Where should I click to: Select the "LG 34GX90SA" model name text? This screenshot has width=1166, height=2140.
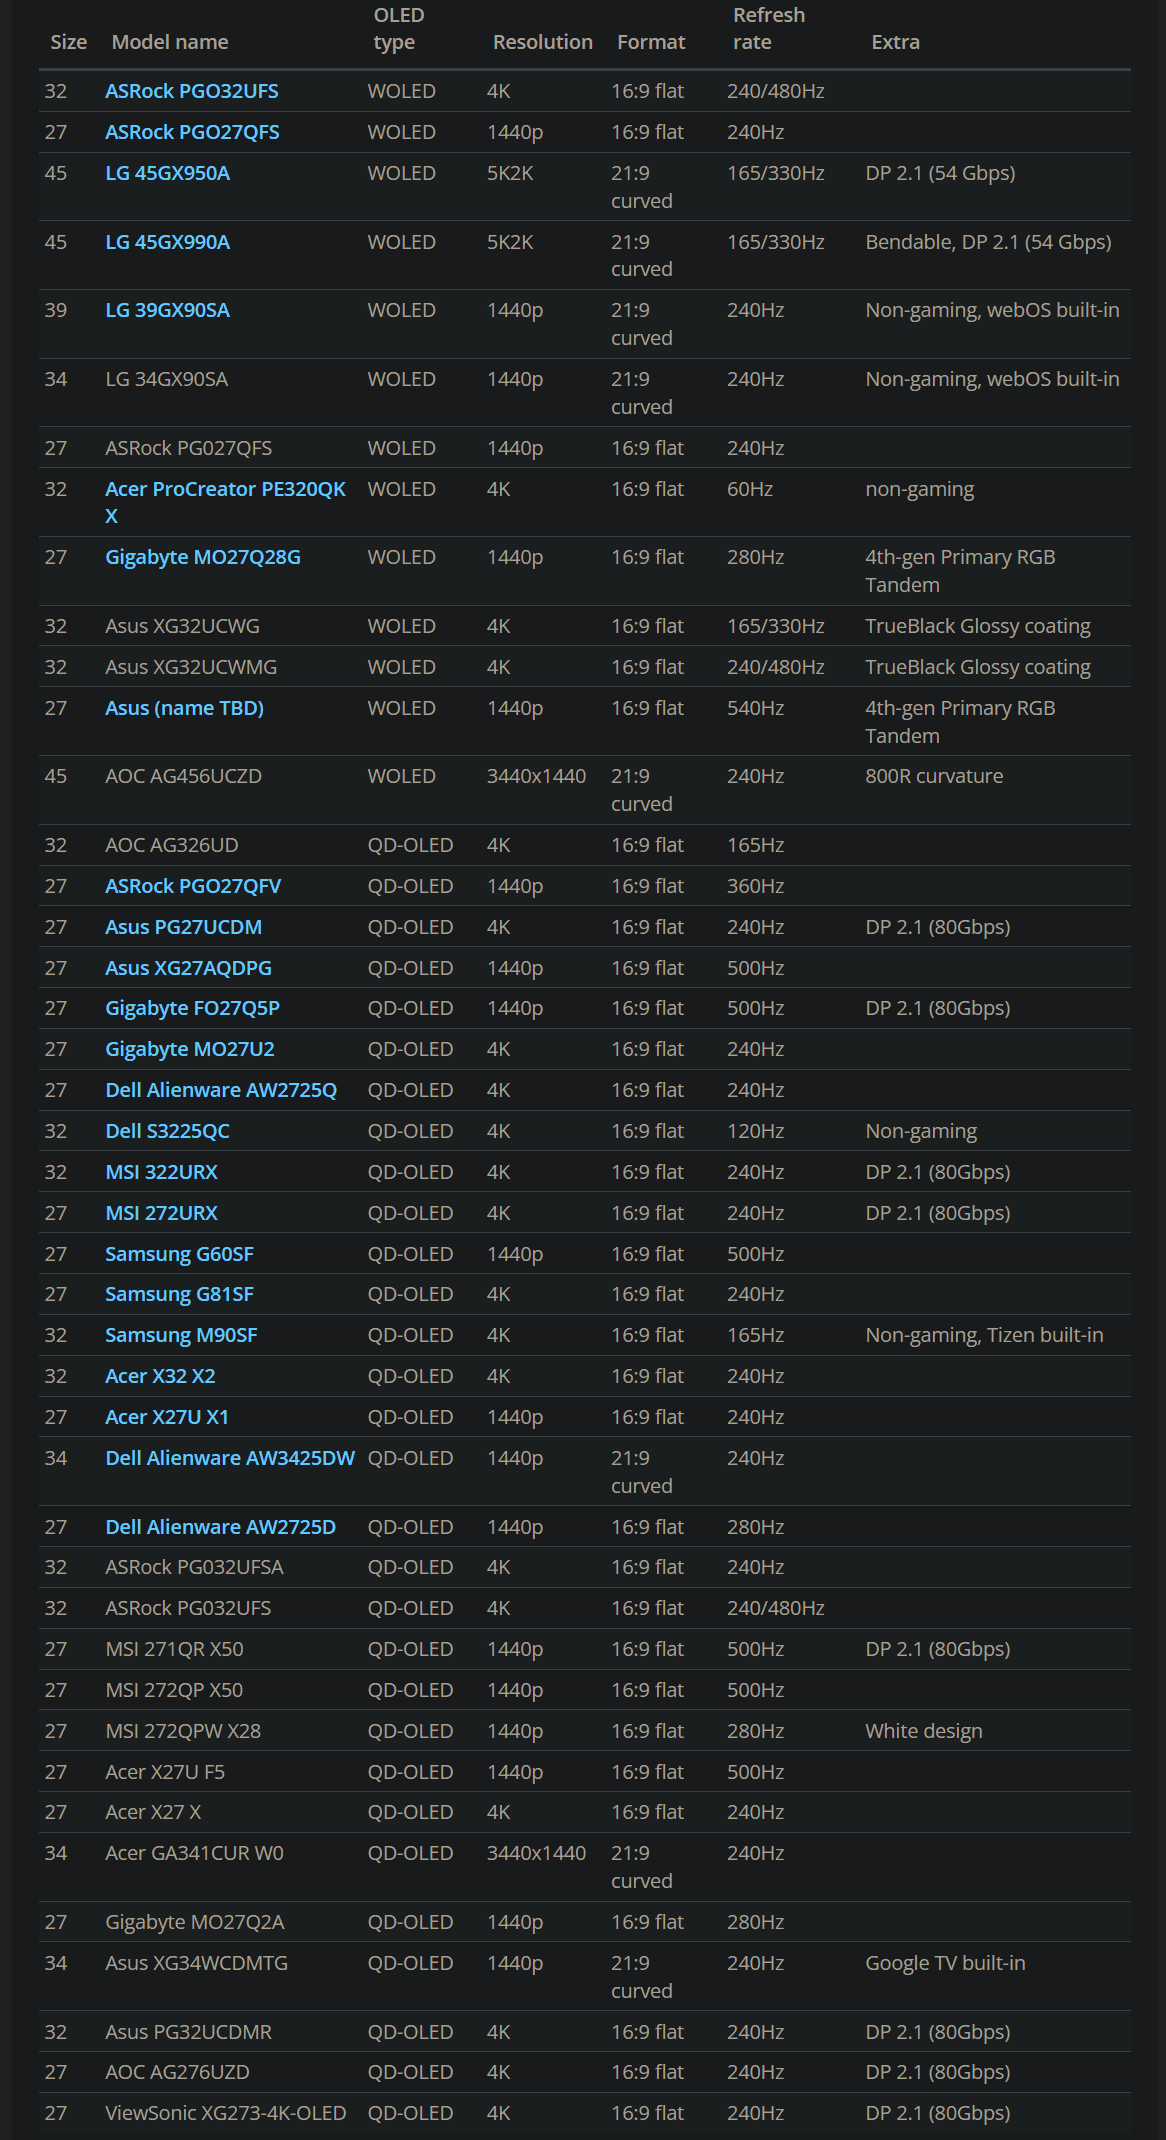click(167, 379)
